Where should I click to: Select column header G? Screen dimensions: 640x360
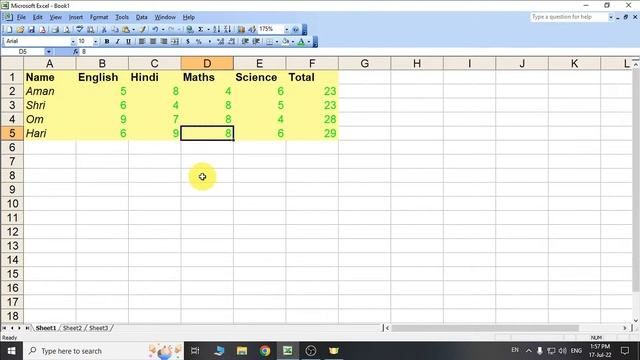[x=364, y=64]
